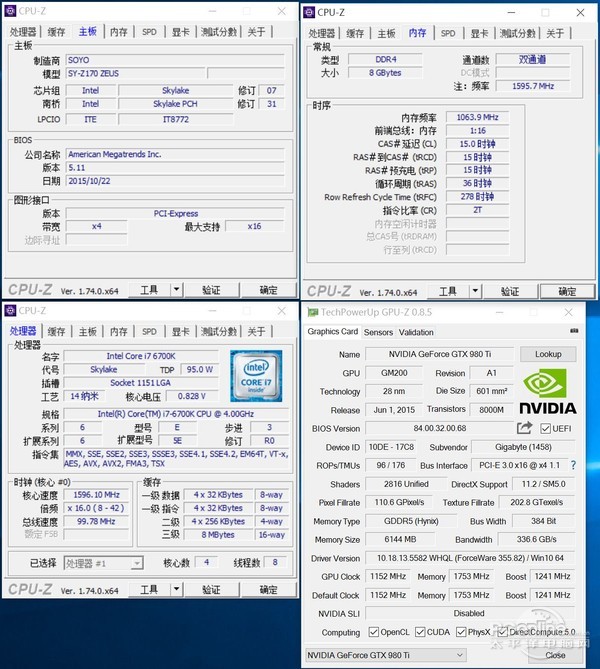Click LPCIO chip value IT8772

click(x=176, y=119)
